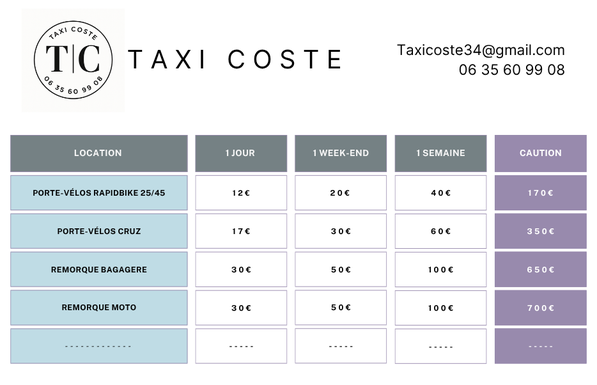Click the 700€ caution for Remorque Moto
The image size is (597, 385).
pyautogui.click(x=541, y=308)
